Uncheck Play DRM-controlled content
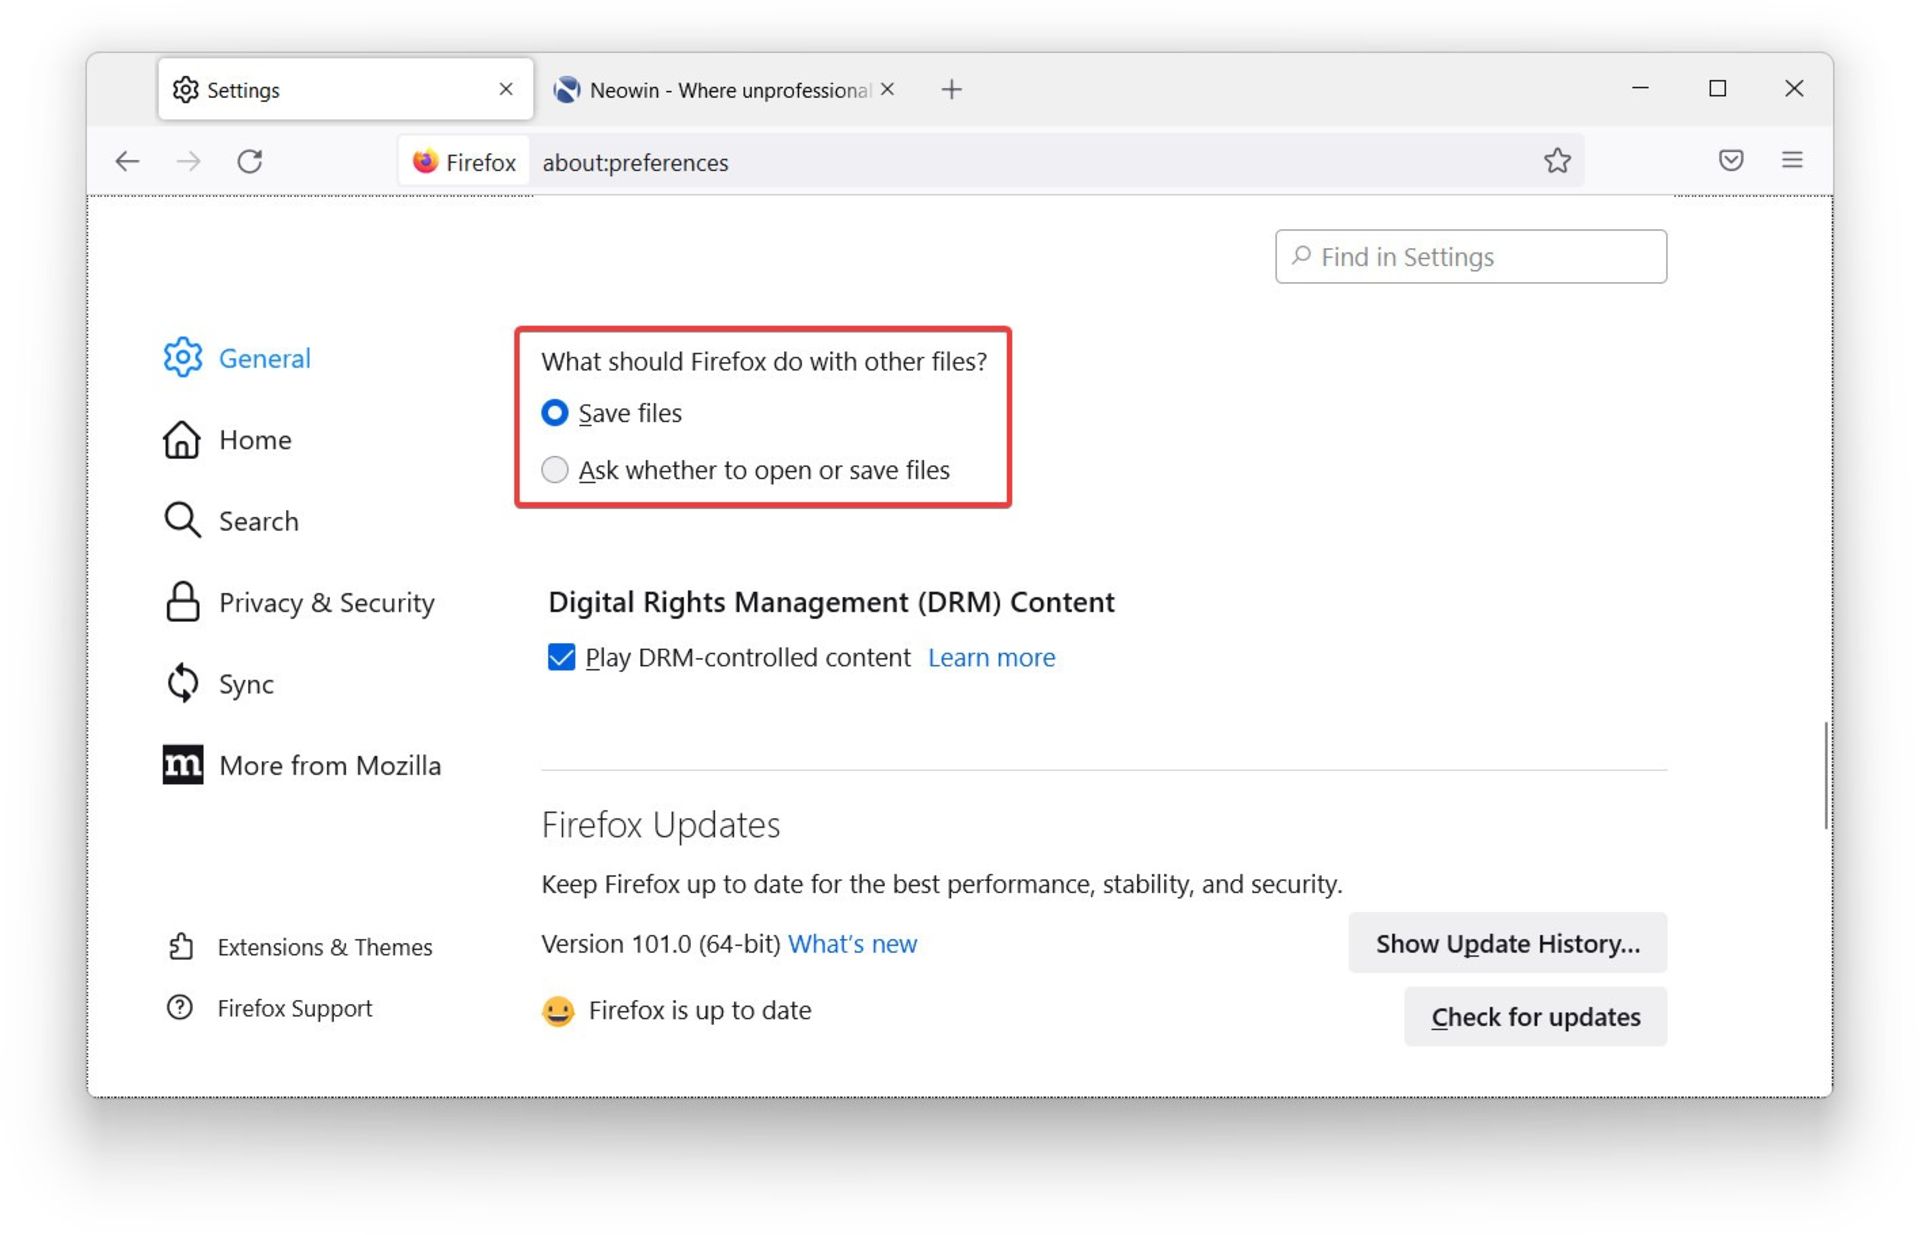 (561, 657)
